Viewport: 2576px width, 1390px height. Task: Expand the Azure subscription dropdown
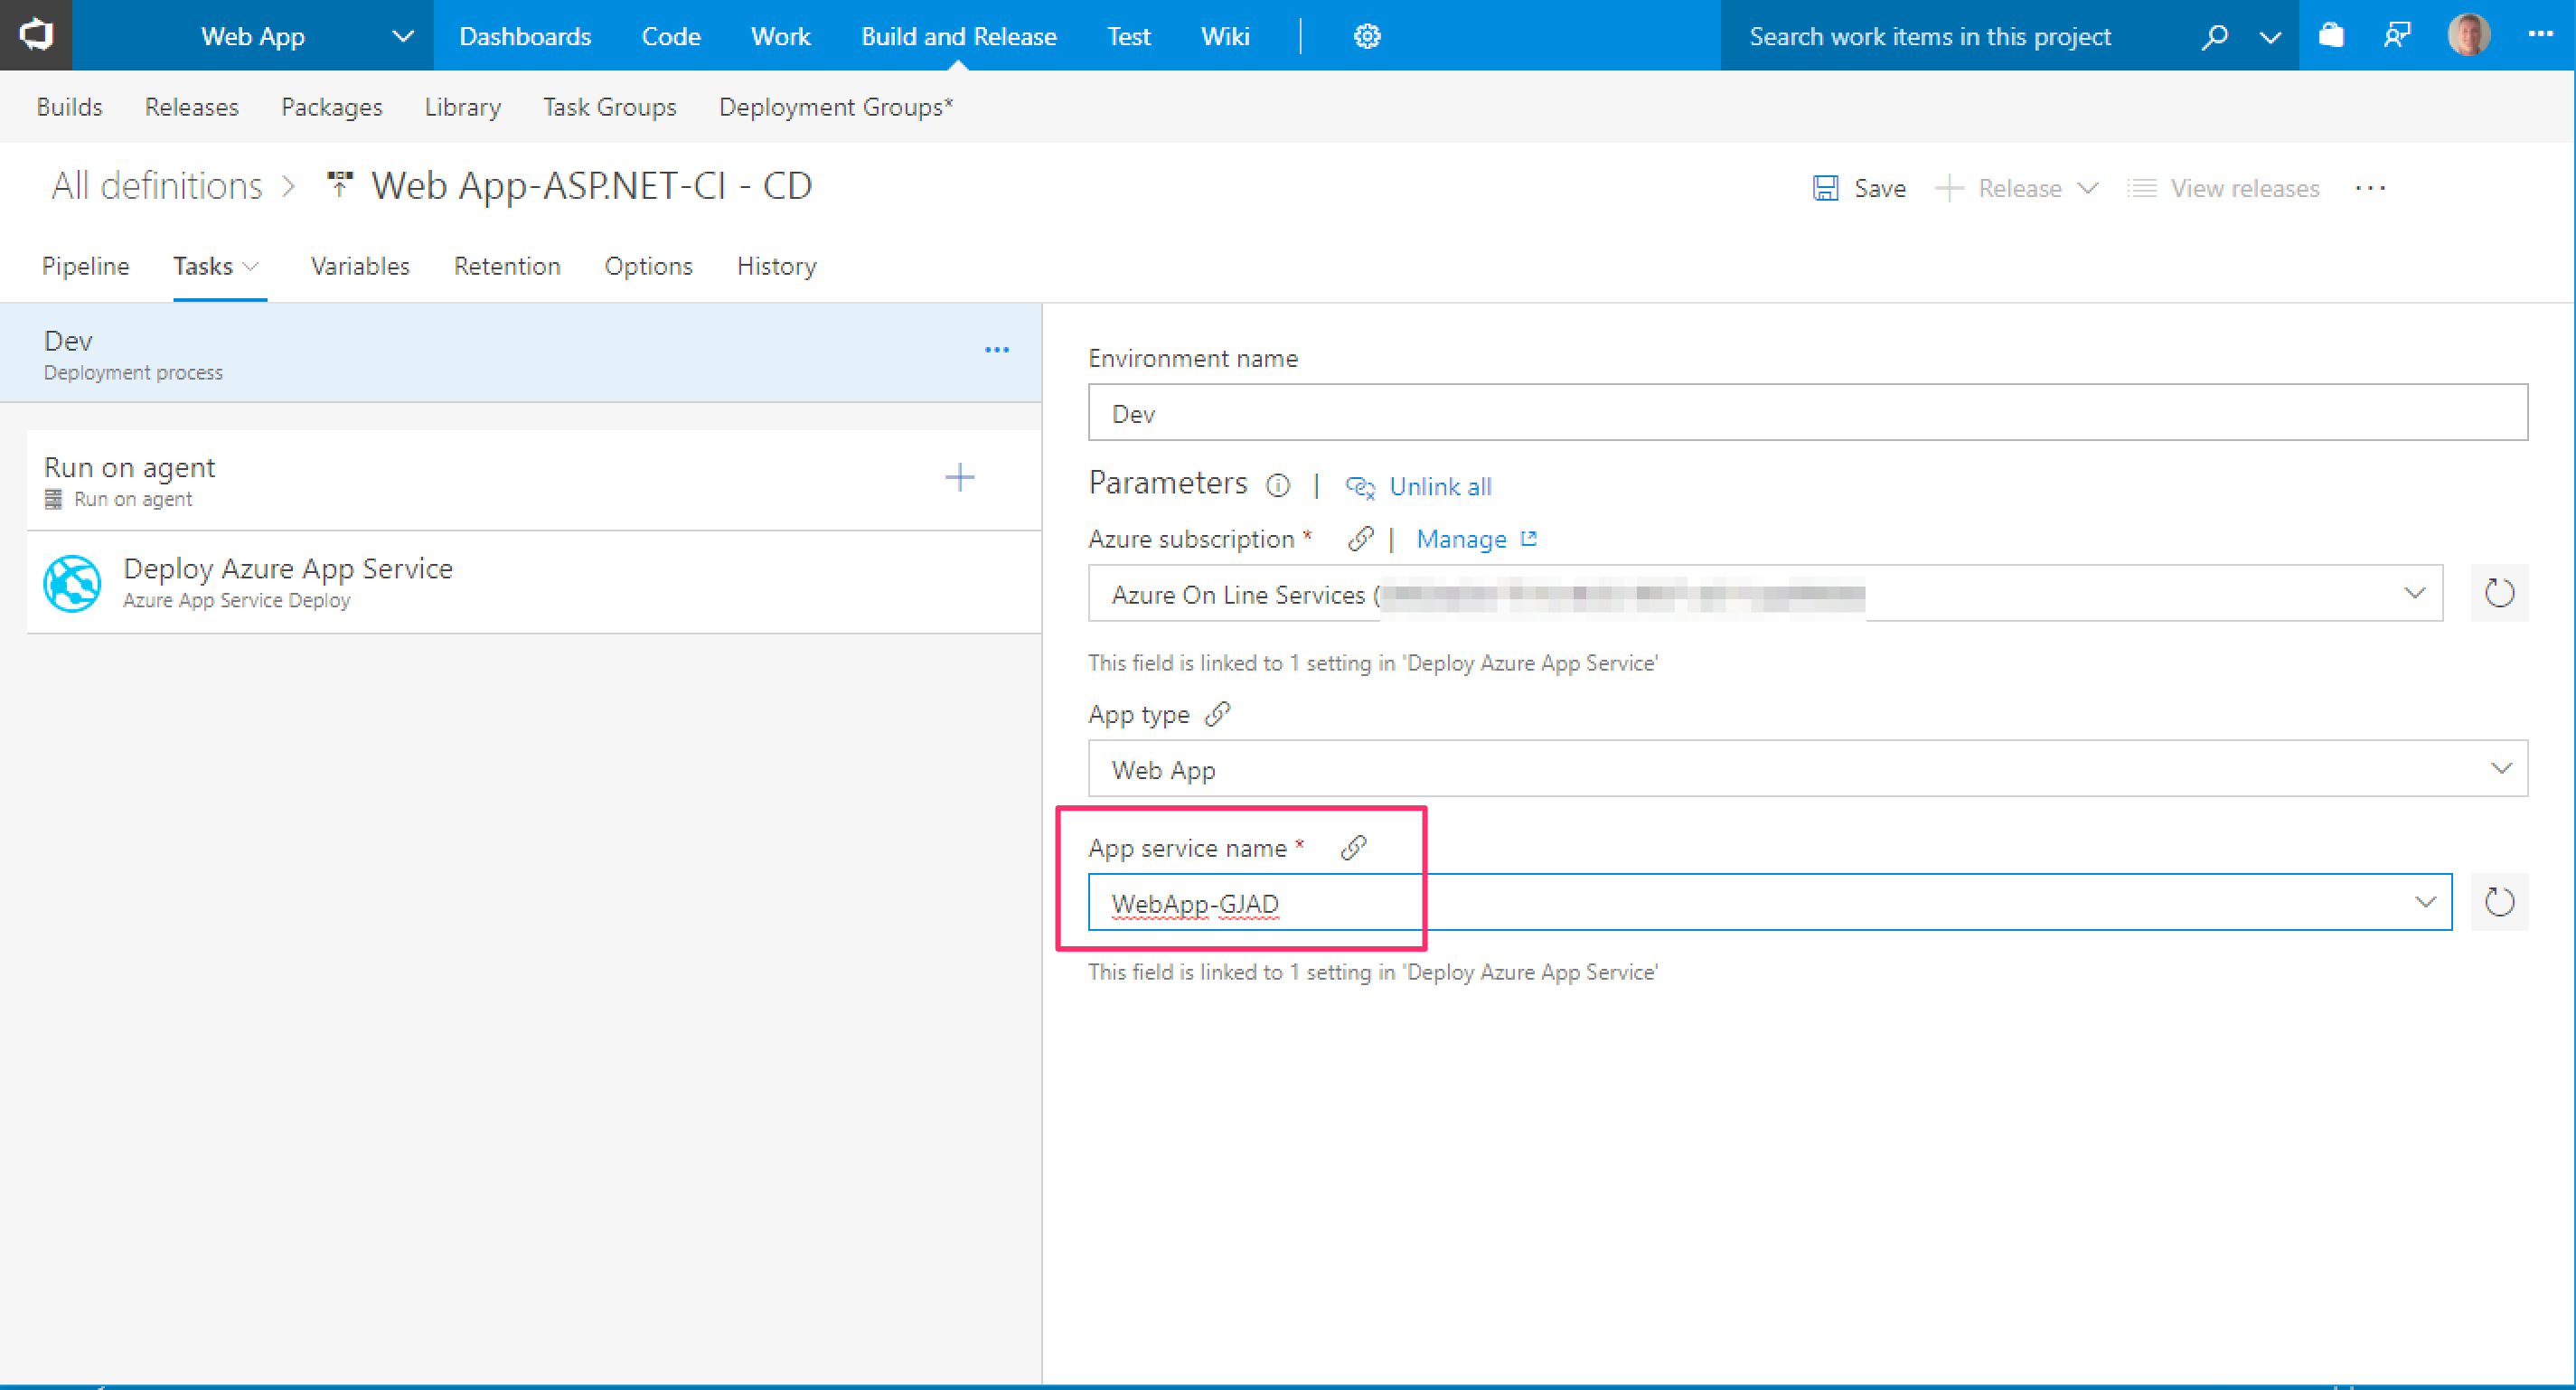point(2414,593)
